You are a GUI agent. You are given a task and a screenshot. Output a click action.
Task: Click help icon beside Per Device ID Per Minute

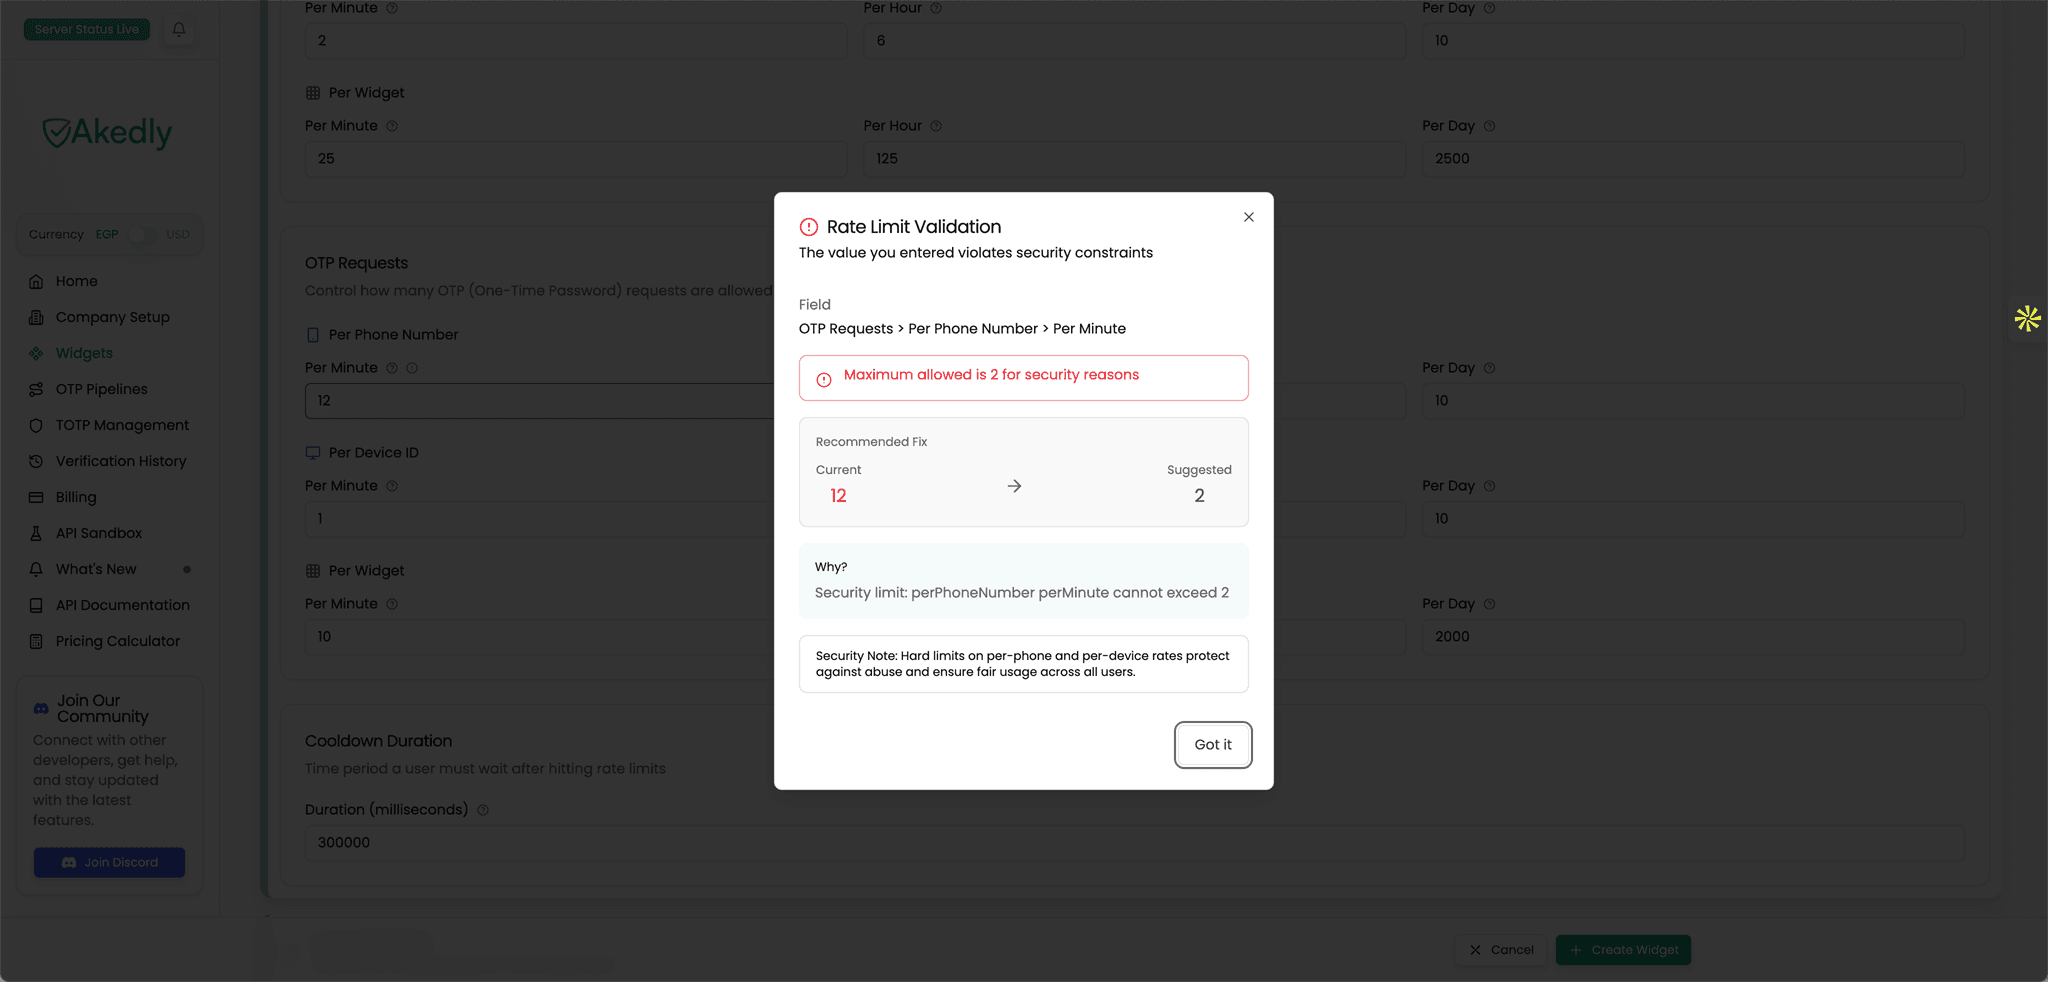click(392, 486)
